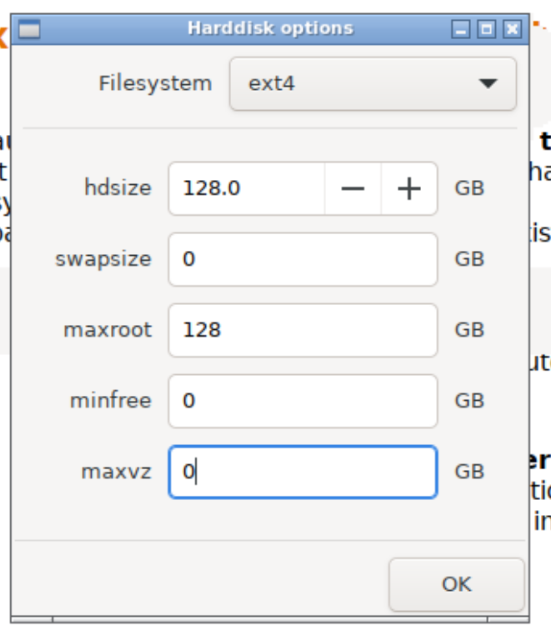The width and height of the screenshot is (551, 636).
Task: Open the window menu icon in title bar
Action: click(x=29, y=29)
